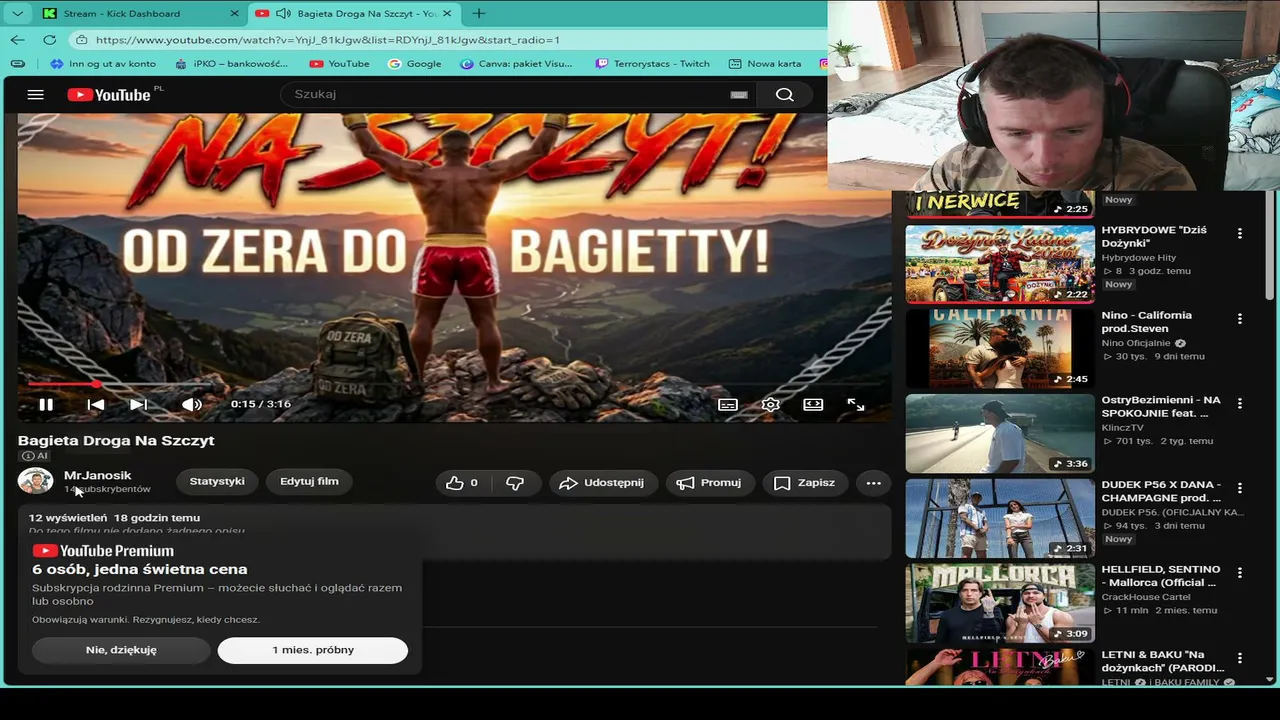Skip to the previous video
This screenshot has width=1280, height=720.
96,405
